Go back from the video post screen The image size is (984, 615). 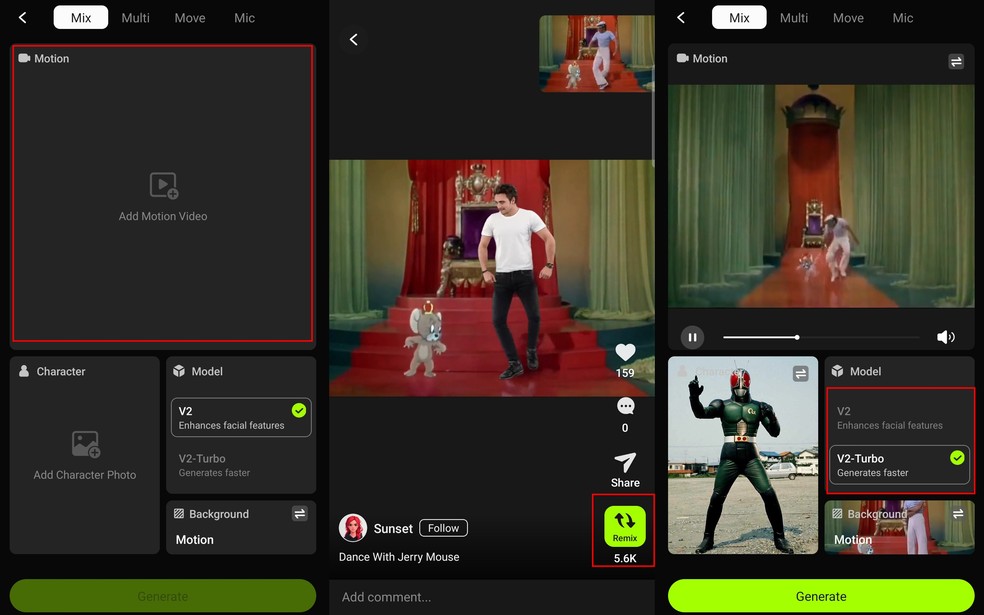(354, 40)
